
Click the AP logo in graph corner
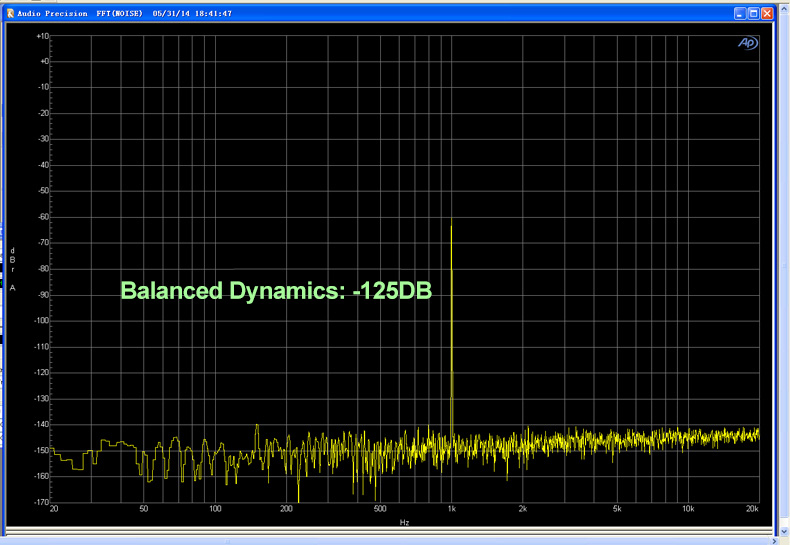[747, 43]
